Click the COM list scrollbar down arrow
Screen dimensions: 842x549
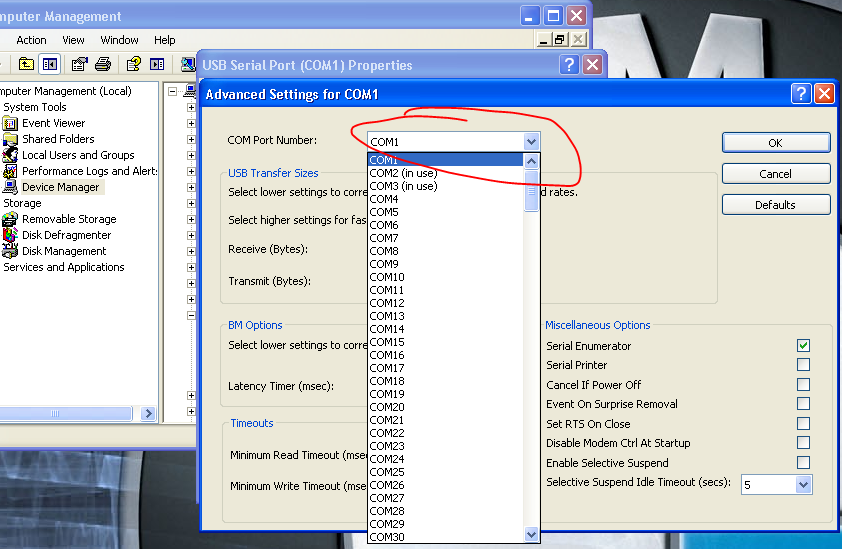click(531, 534)
